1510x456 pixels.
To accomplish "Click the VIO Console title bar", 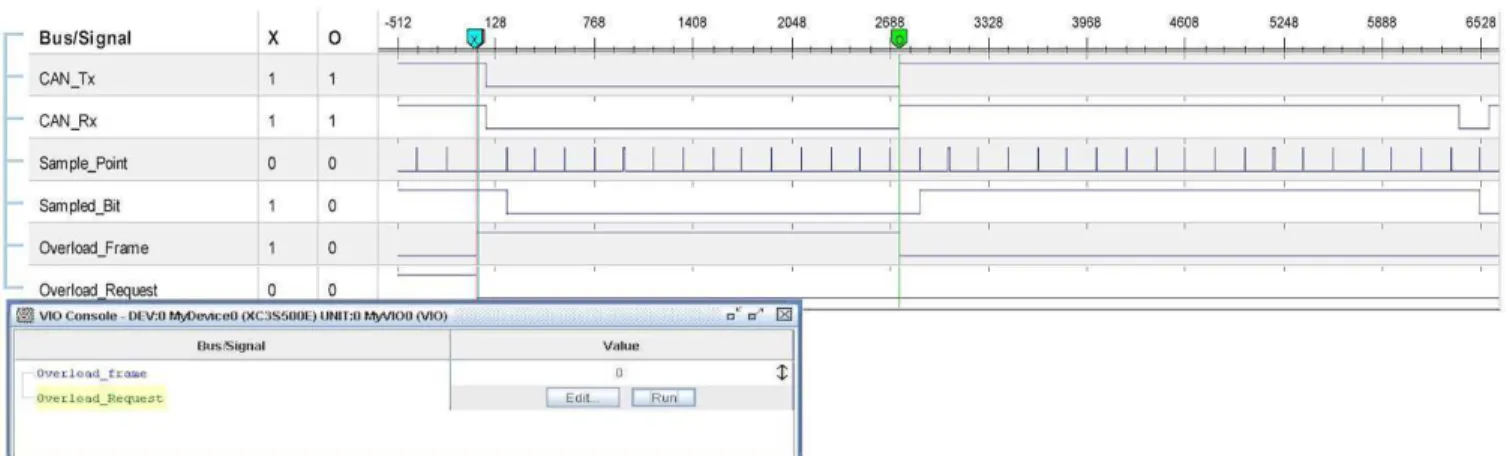I will (x=402, y=315).
